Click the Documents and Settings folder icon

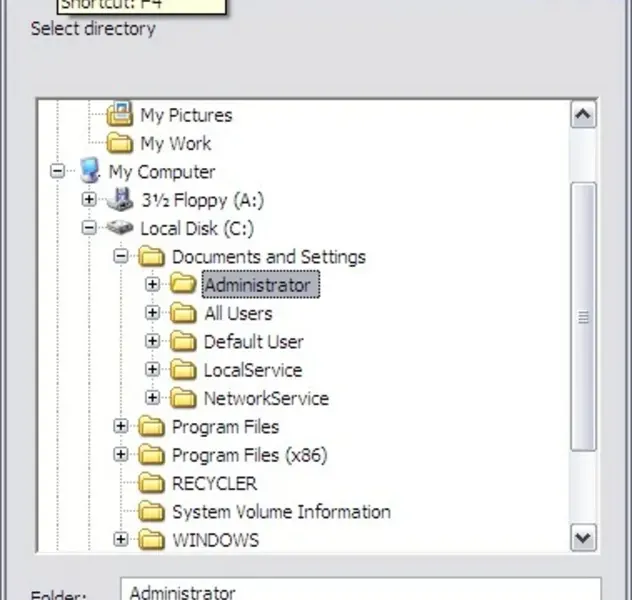point(152,257)
